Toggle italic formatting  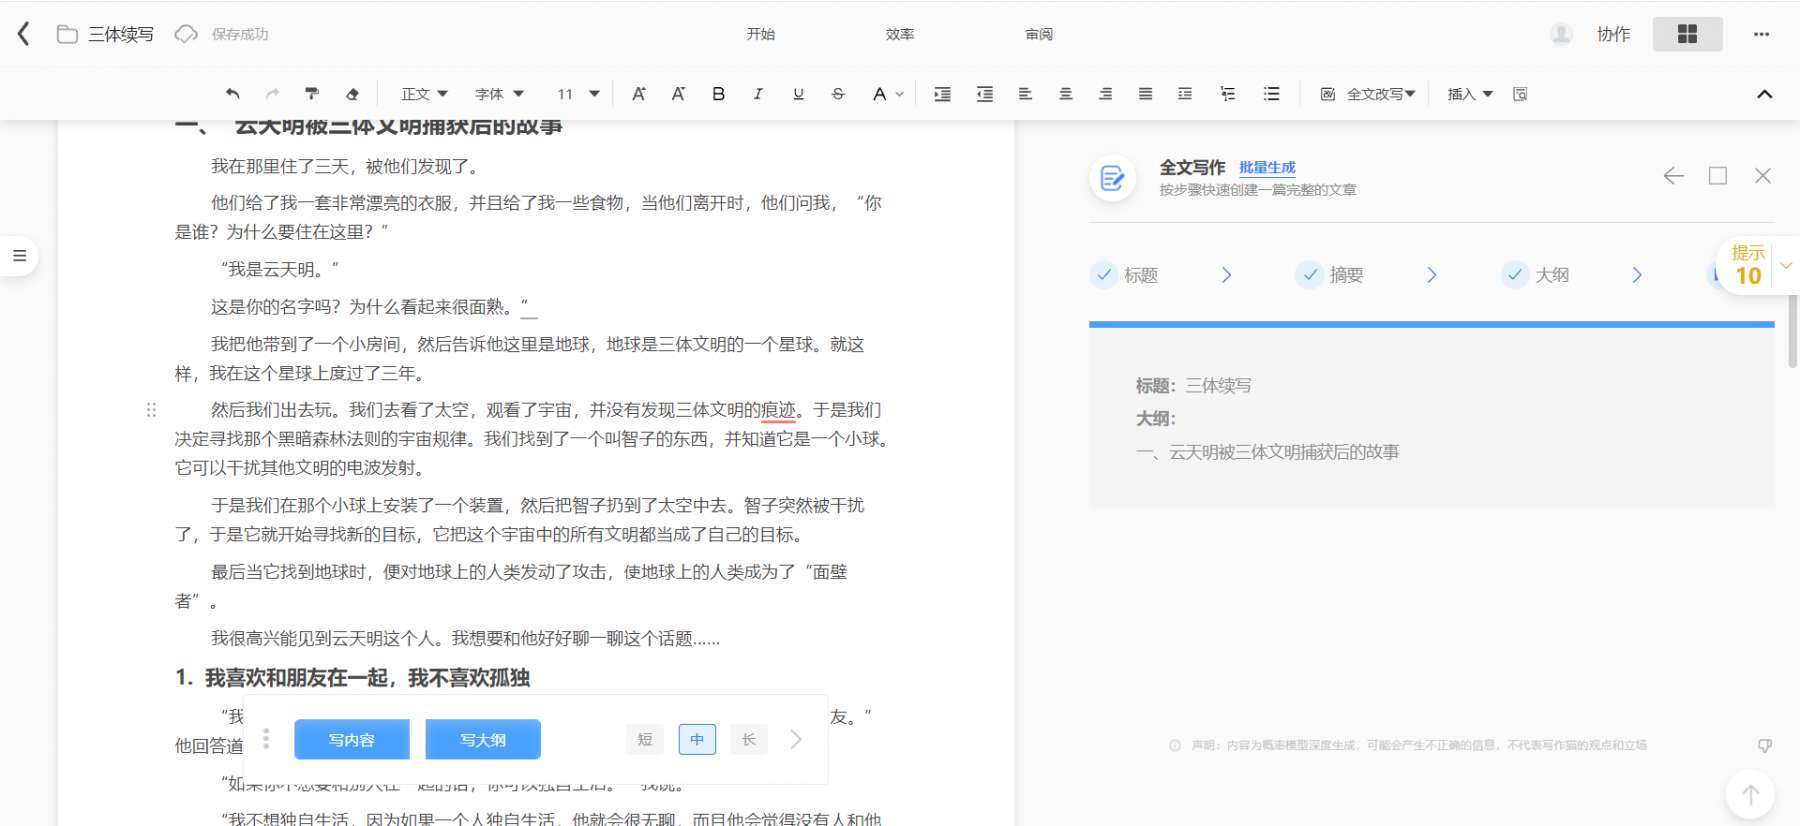(758, 94)
